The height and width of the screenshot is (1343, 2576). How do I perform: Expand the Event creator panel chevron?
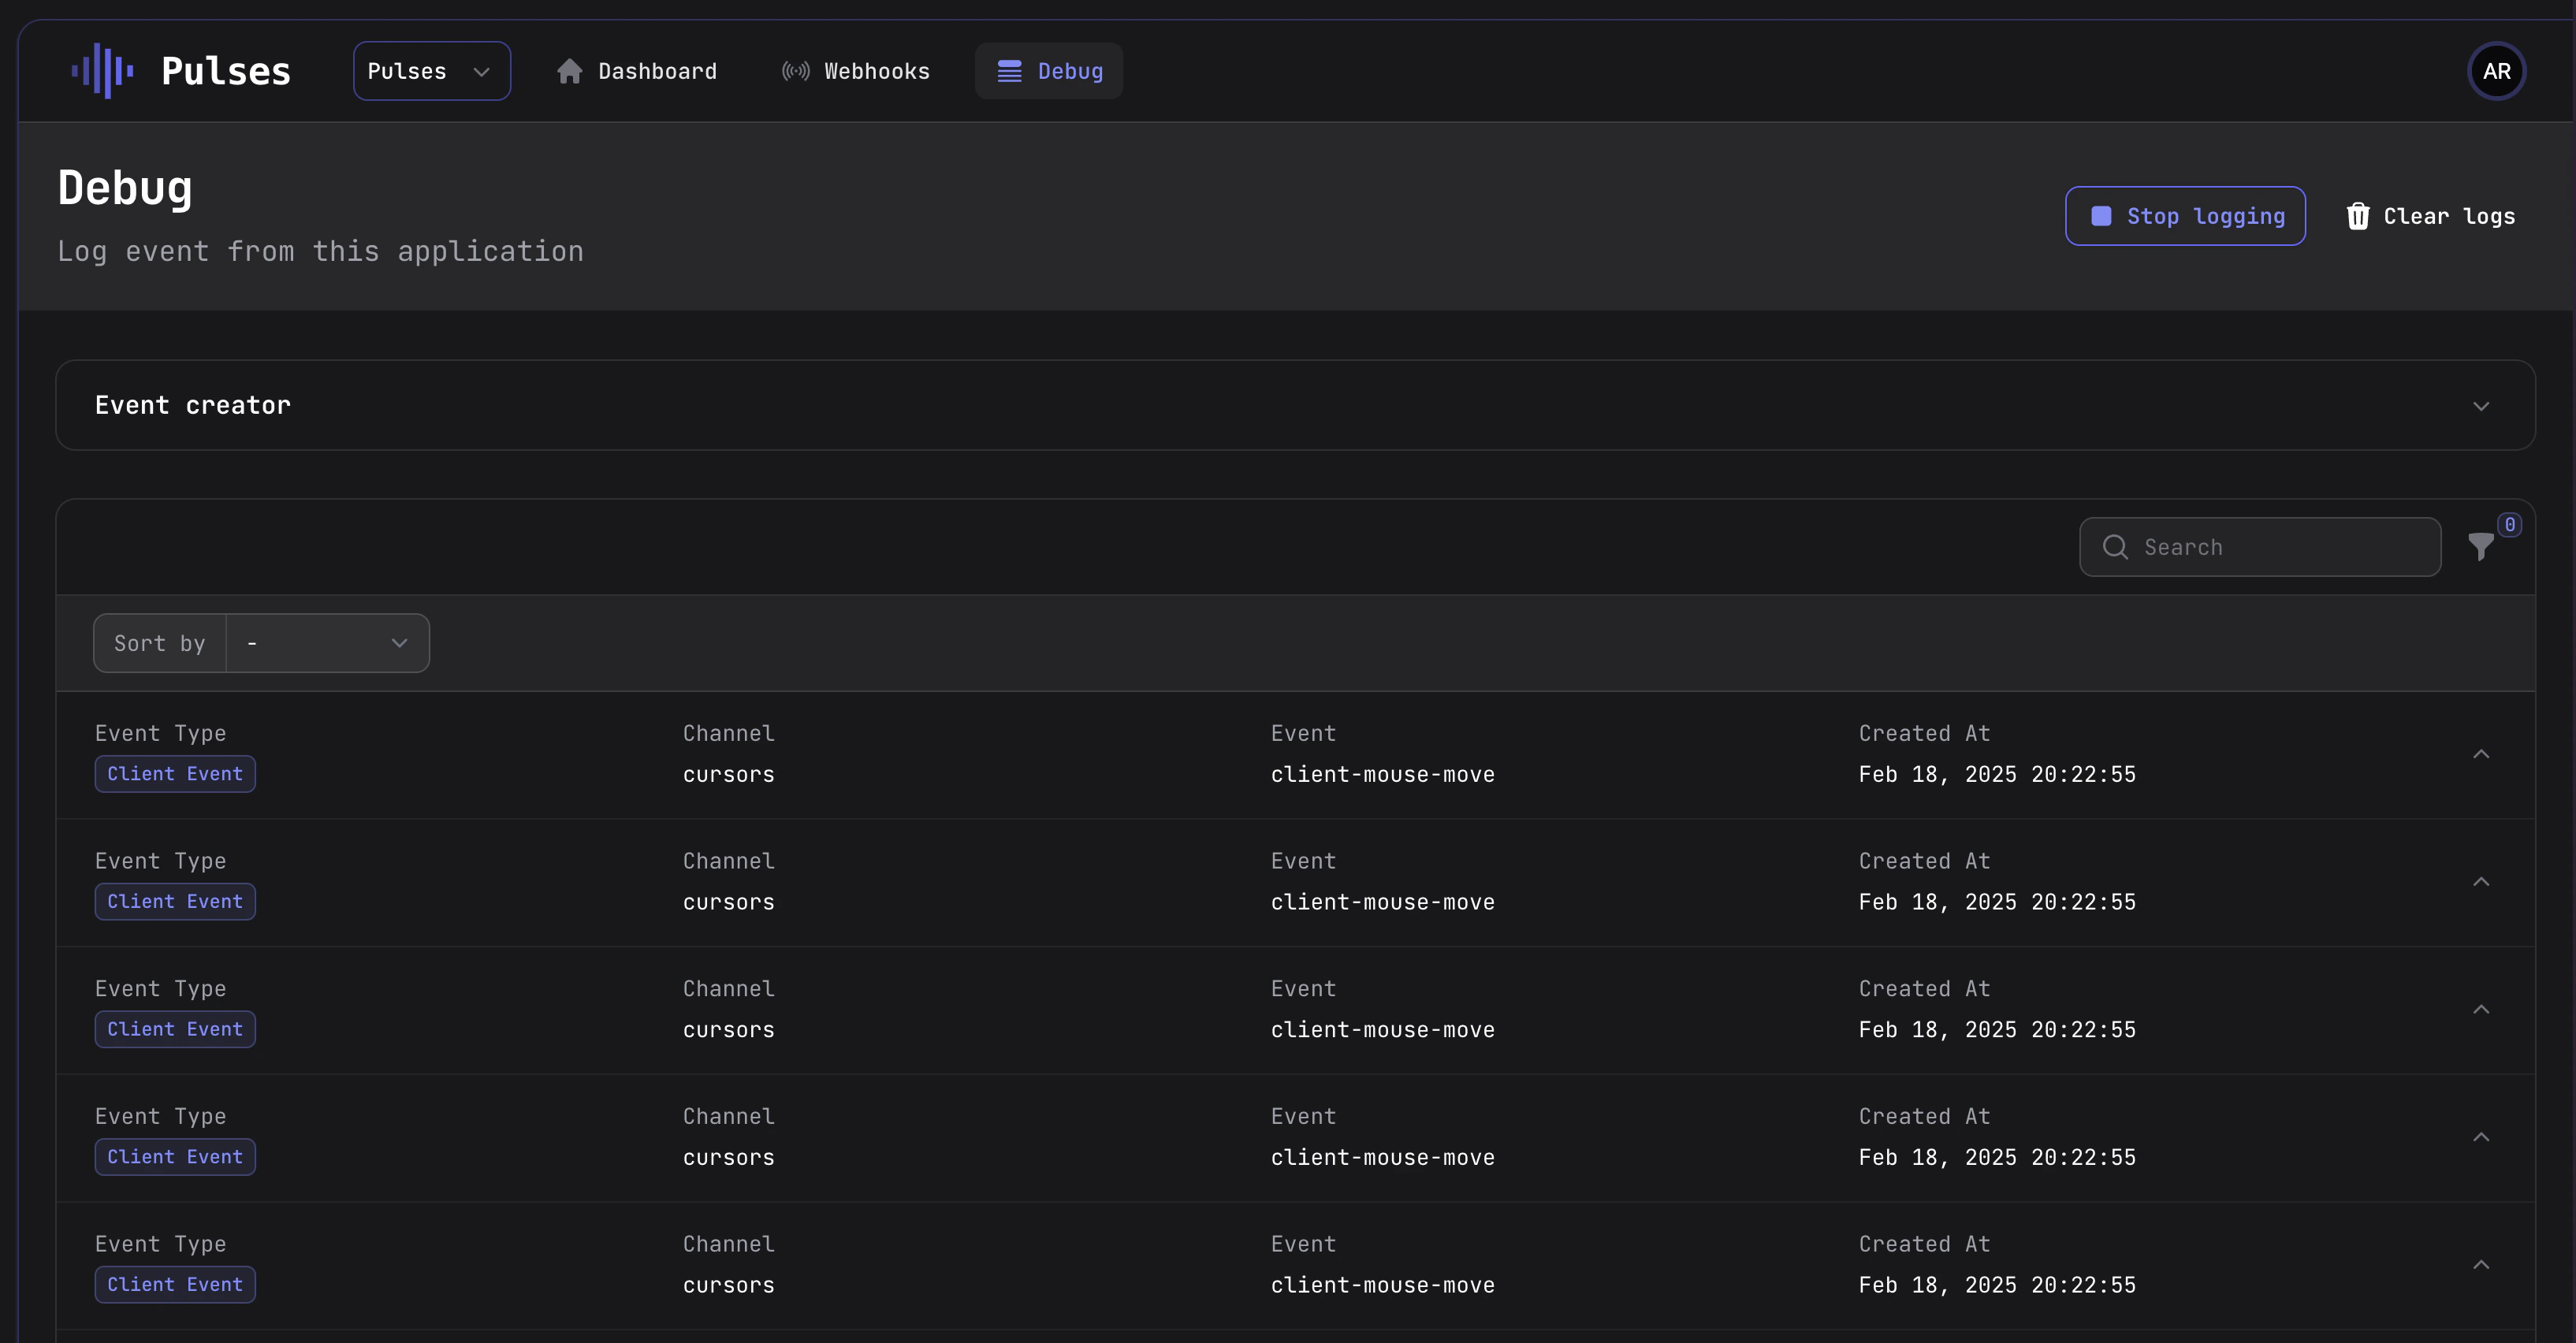click(2481, 406)
